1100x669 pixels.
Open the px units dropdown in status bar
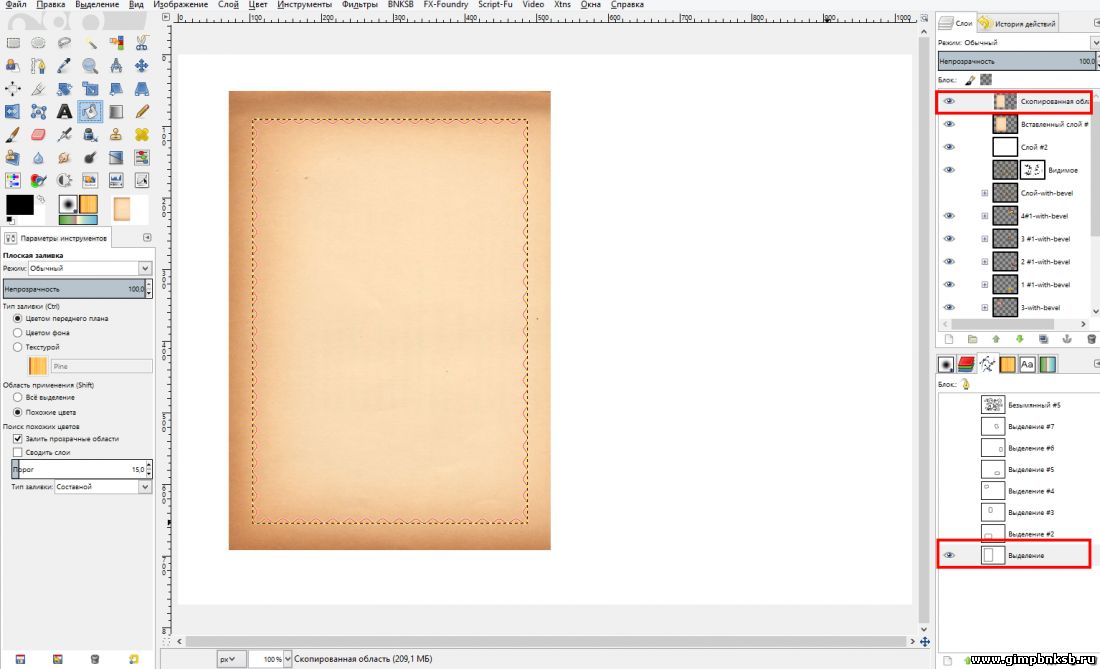point(230,659)
